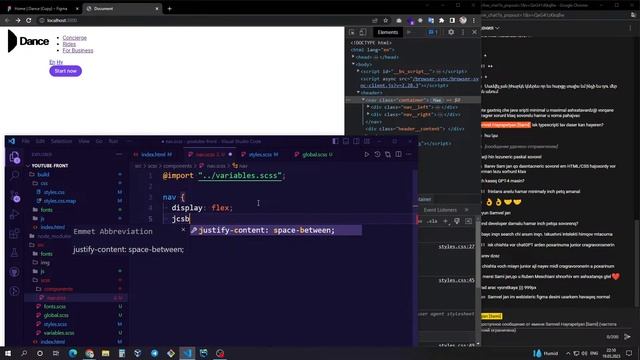Toggle device toolbar in Chrome DevTools
The width and height of the screenshot is (640, 360).
click(362, 32)
